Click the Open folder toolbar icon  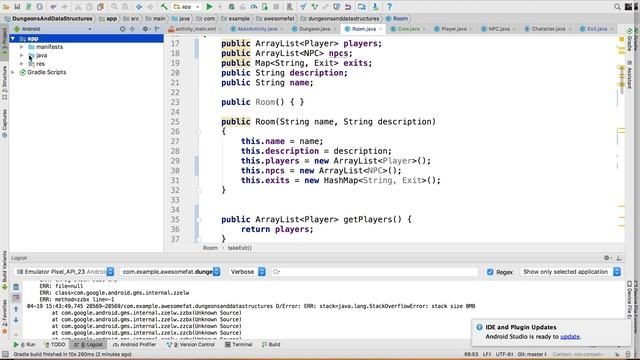pyautogui.click(x=6, y=7)
